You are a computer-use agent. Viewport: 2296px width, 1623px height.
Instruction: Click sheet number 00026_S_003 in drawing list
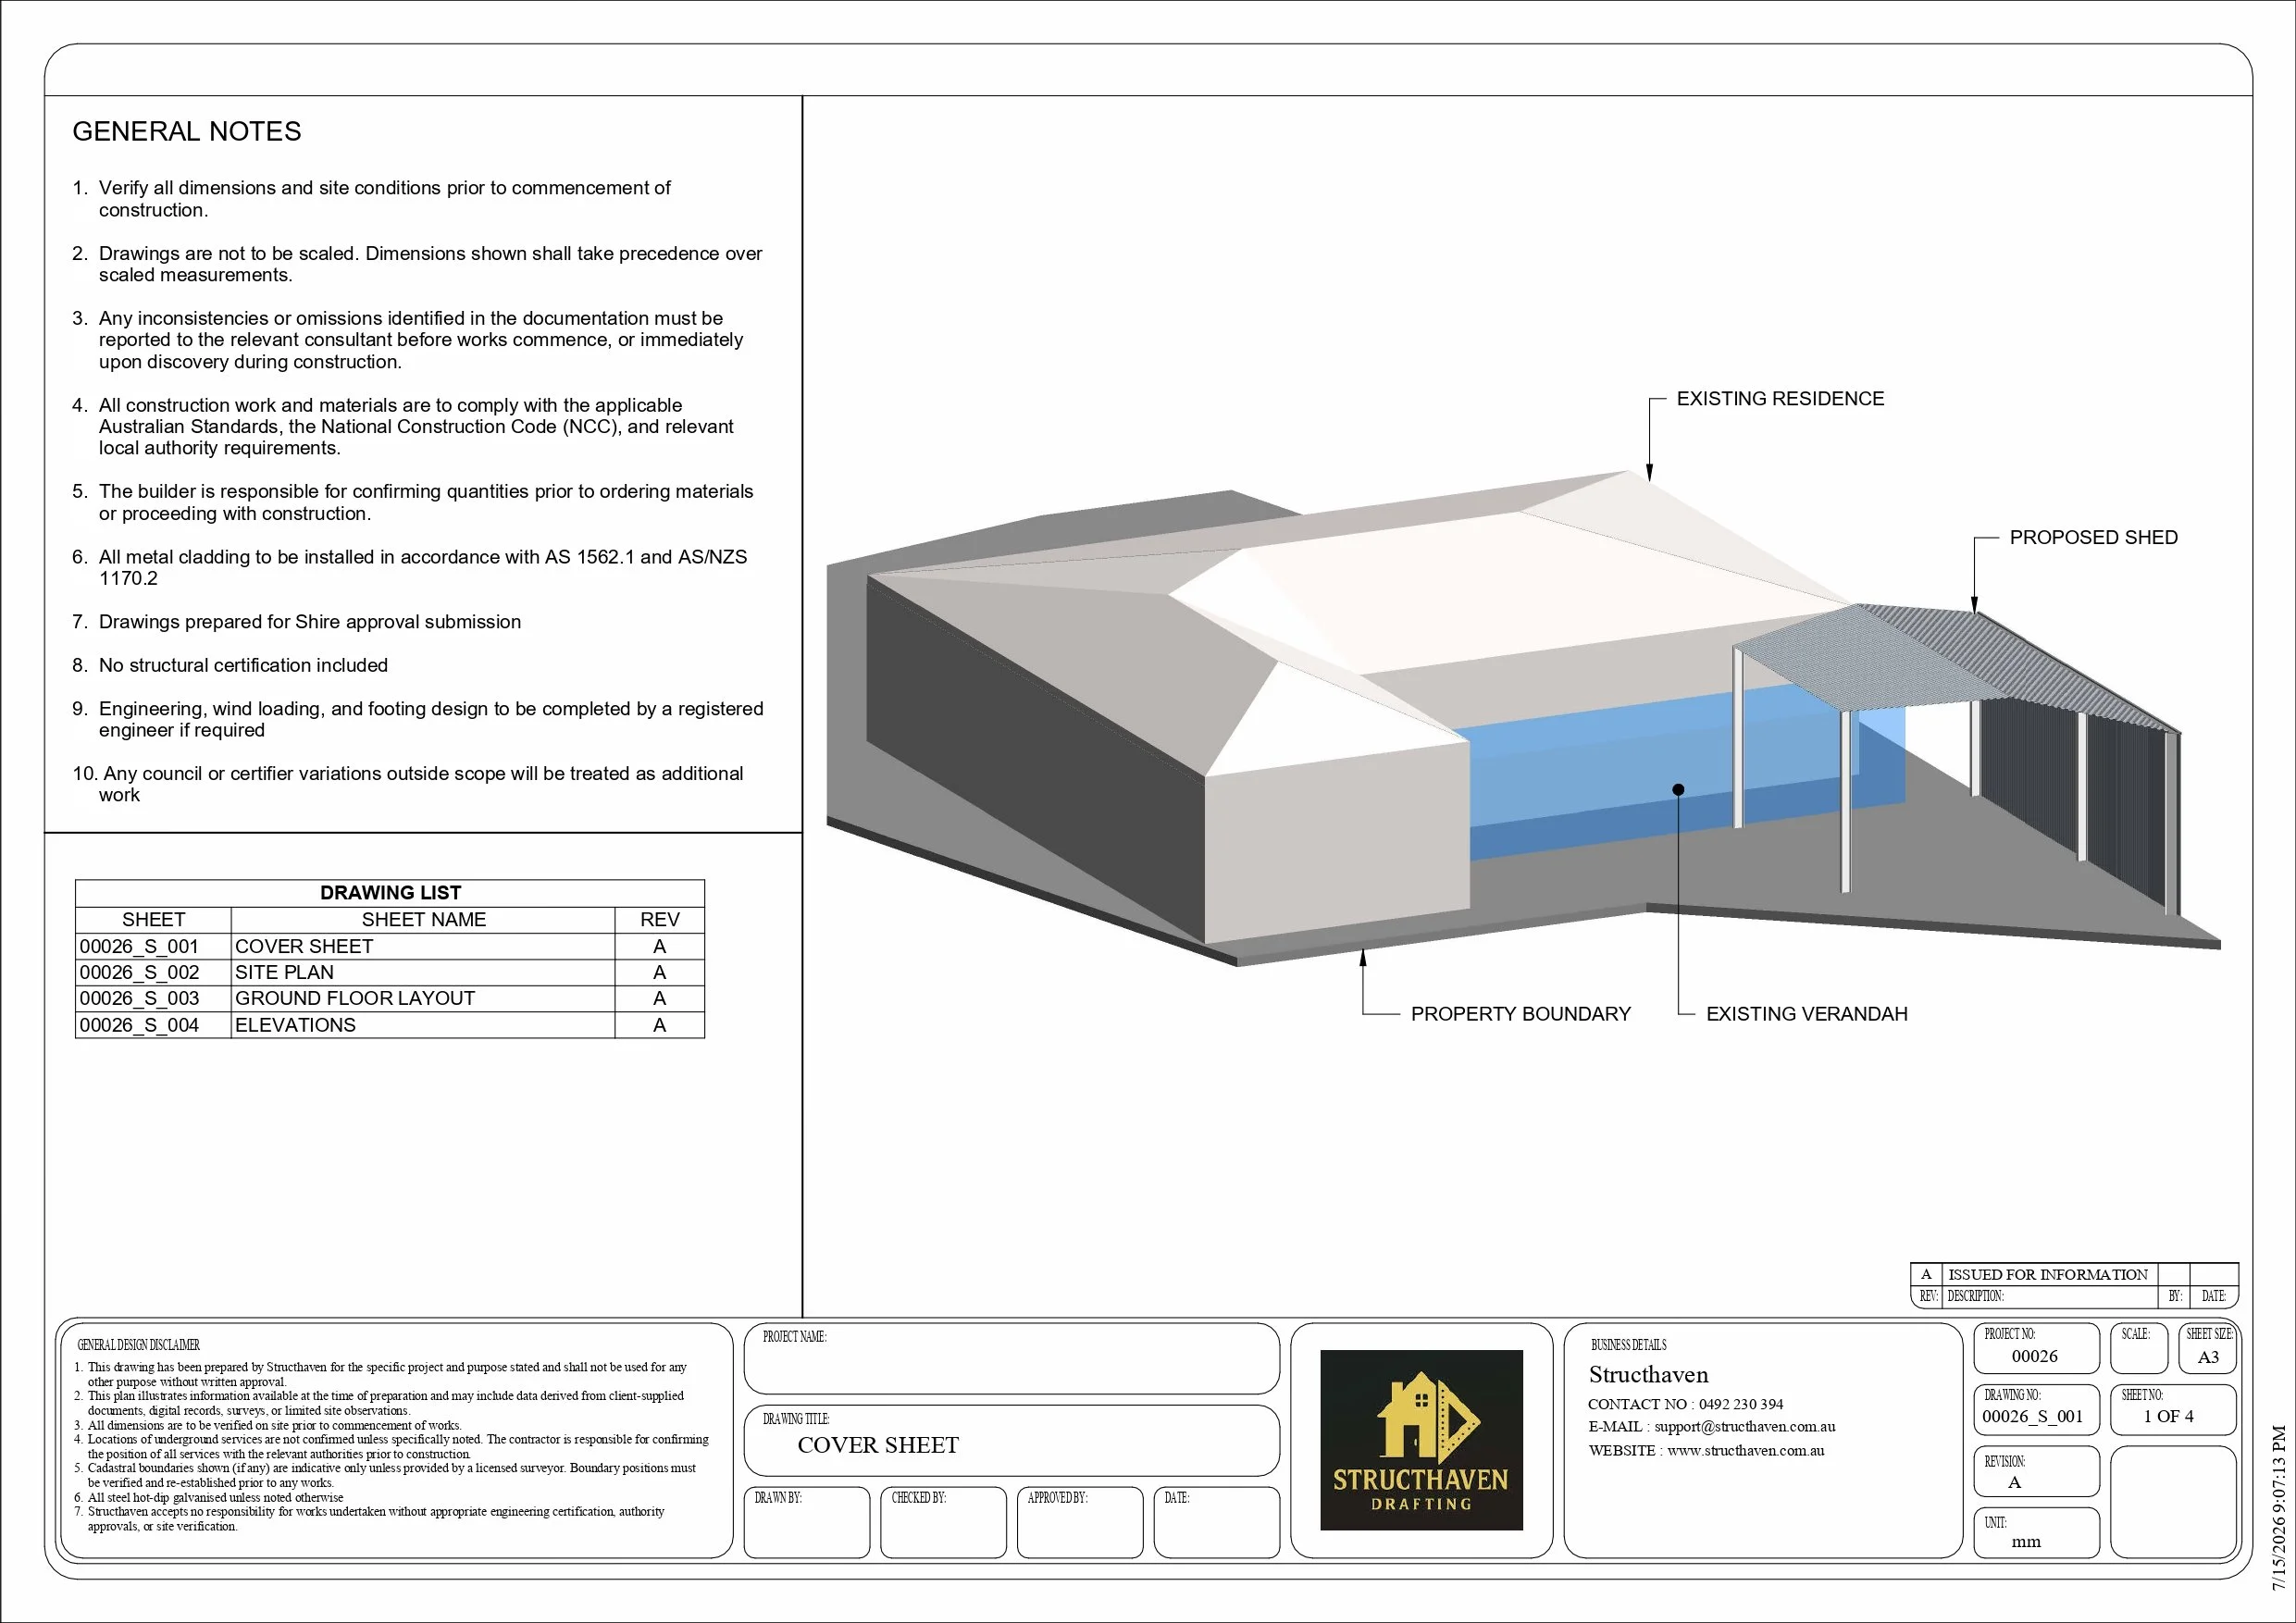[x=139, y=998]
